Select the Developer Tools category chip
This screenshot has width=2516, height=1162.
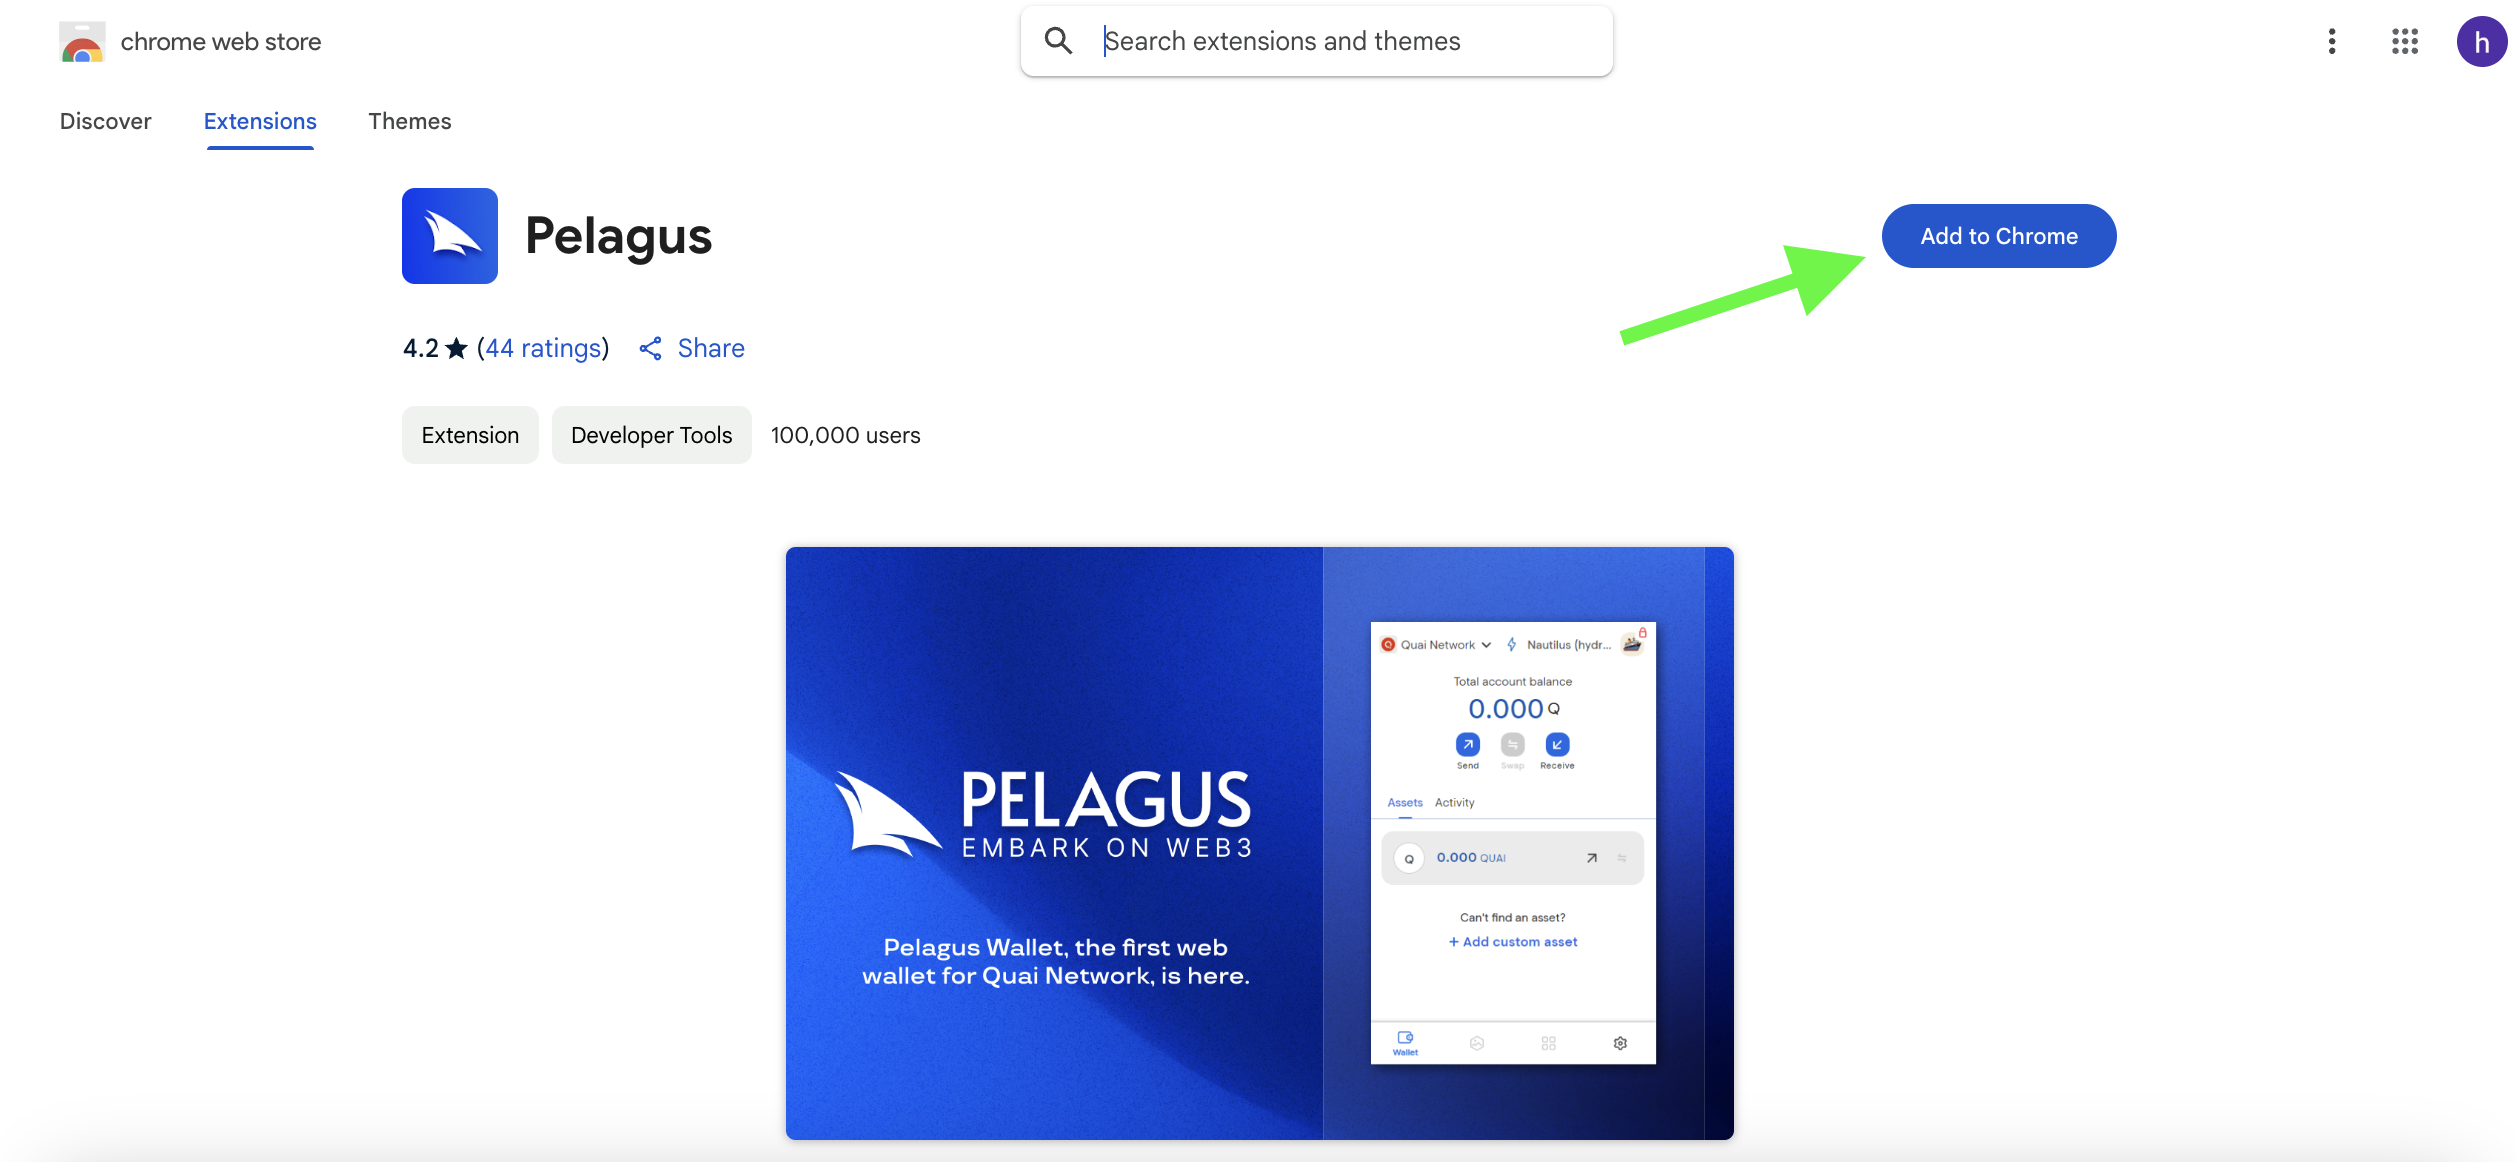[652, 435]
